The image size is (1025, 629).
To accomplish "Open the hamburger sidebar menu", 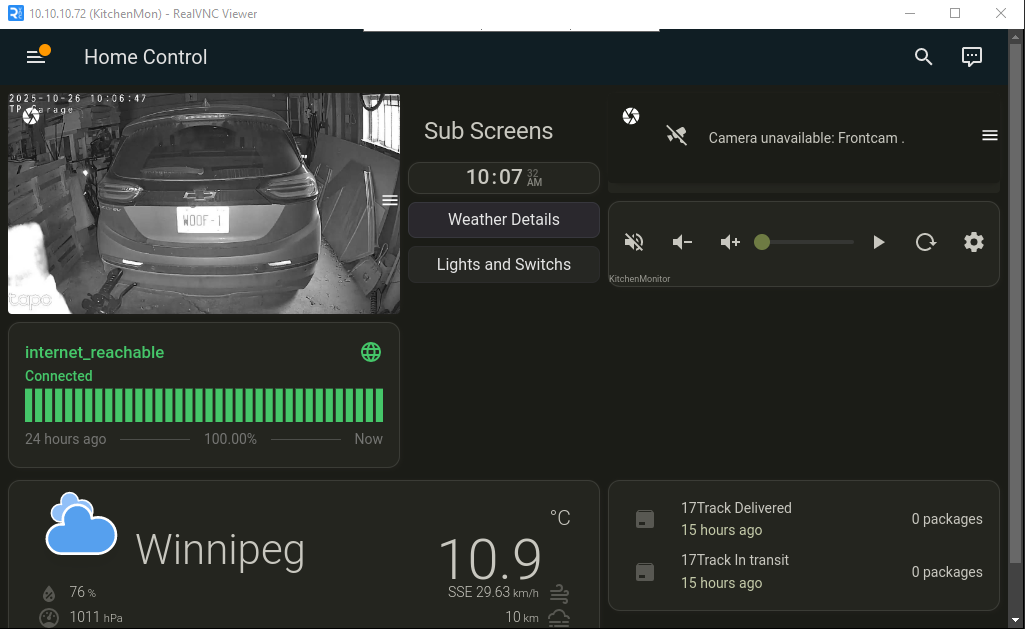I will [36, 57].
